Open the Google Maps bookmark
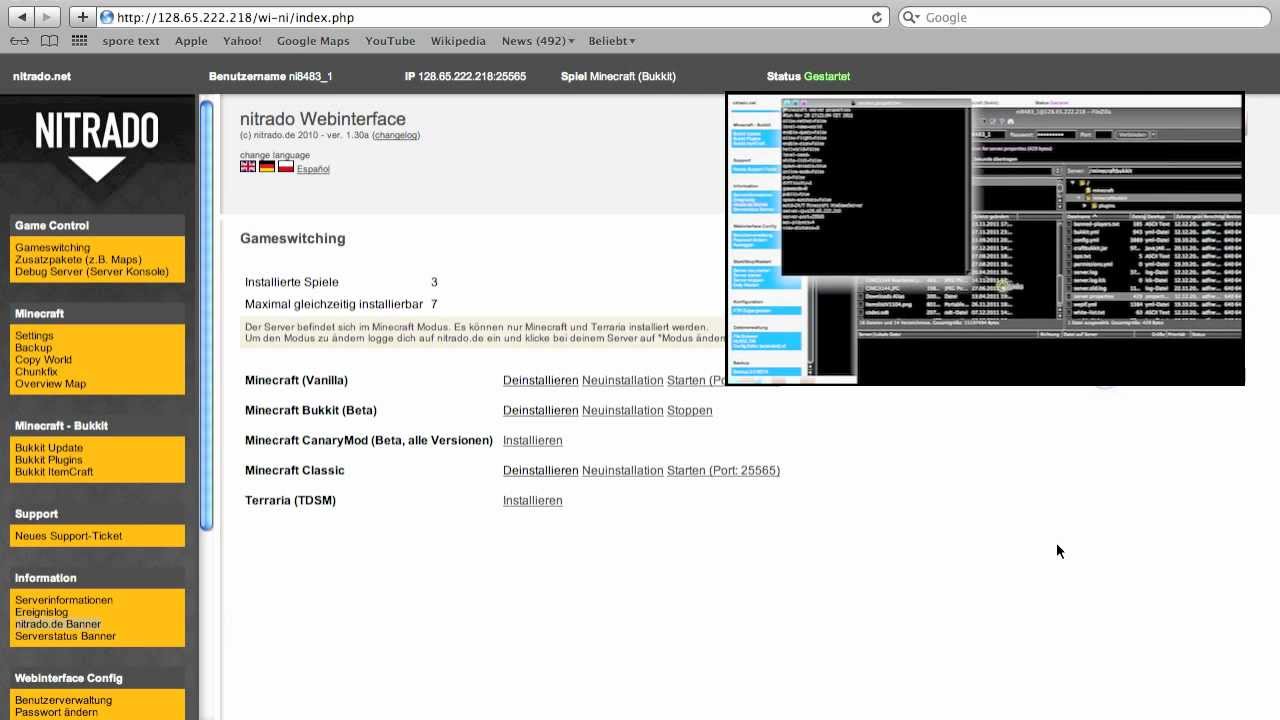The image size is (1280, 720). click(313, 41)
